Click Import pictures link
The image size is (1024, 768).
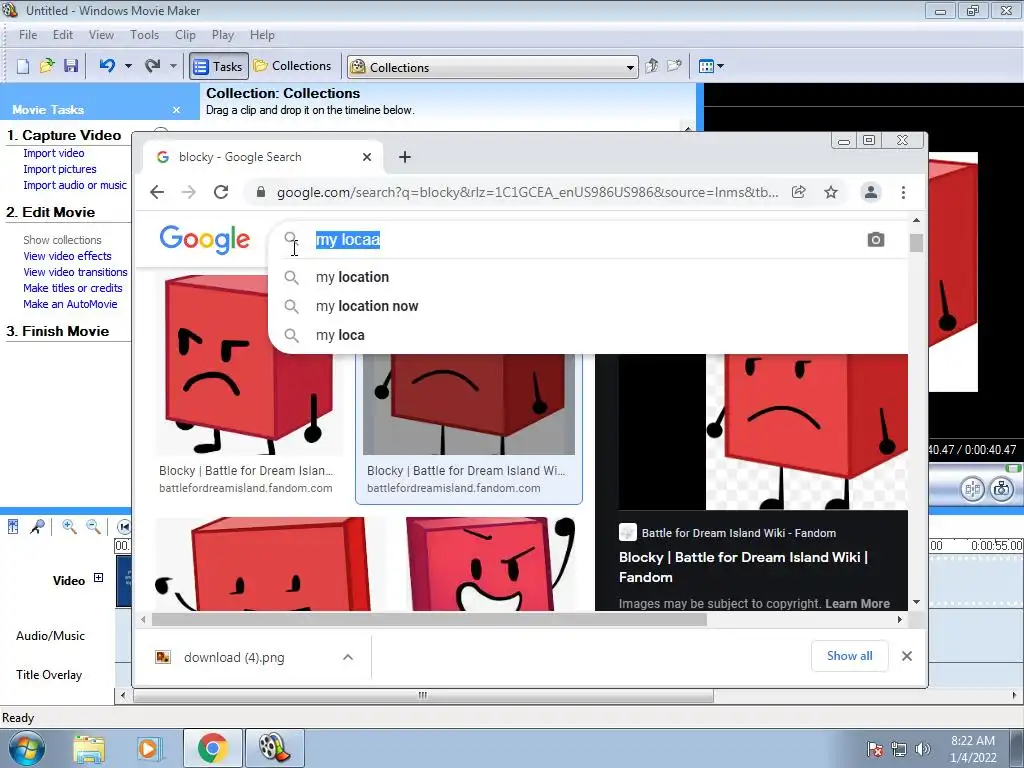[x=59, y=169]
